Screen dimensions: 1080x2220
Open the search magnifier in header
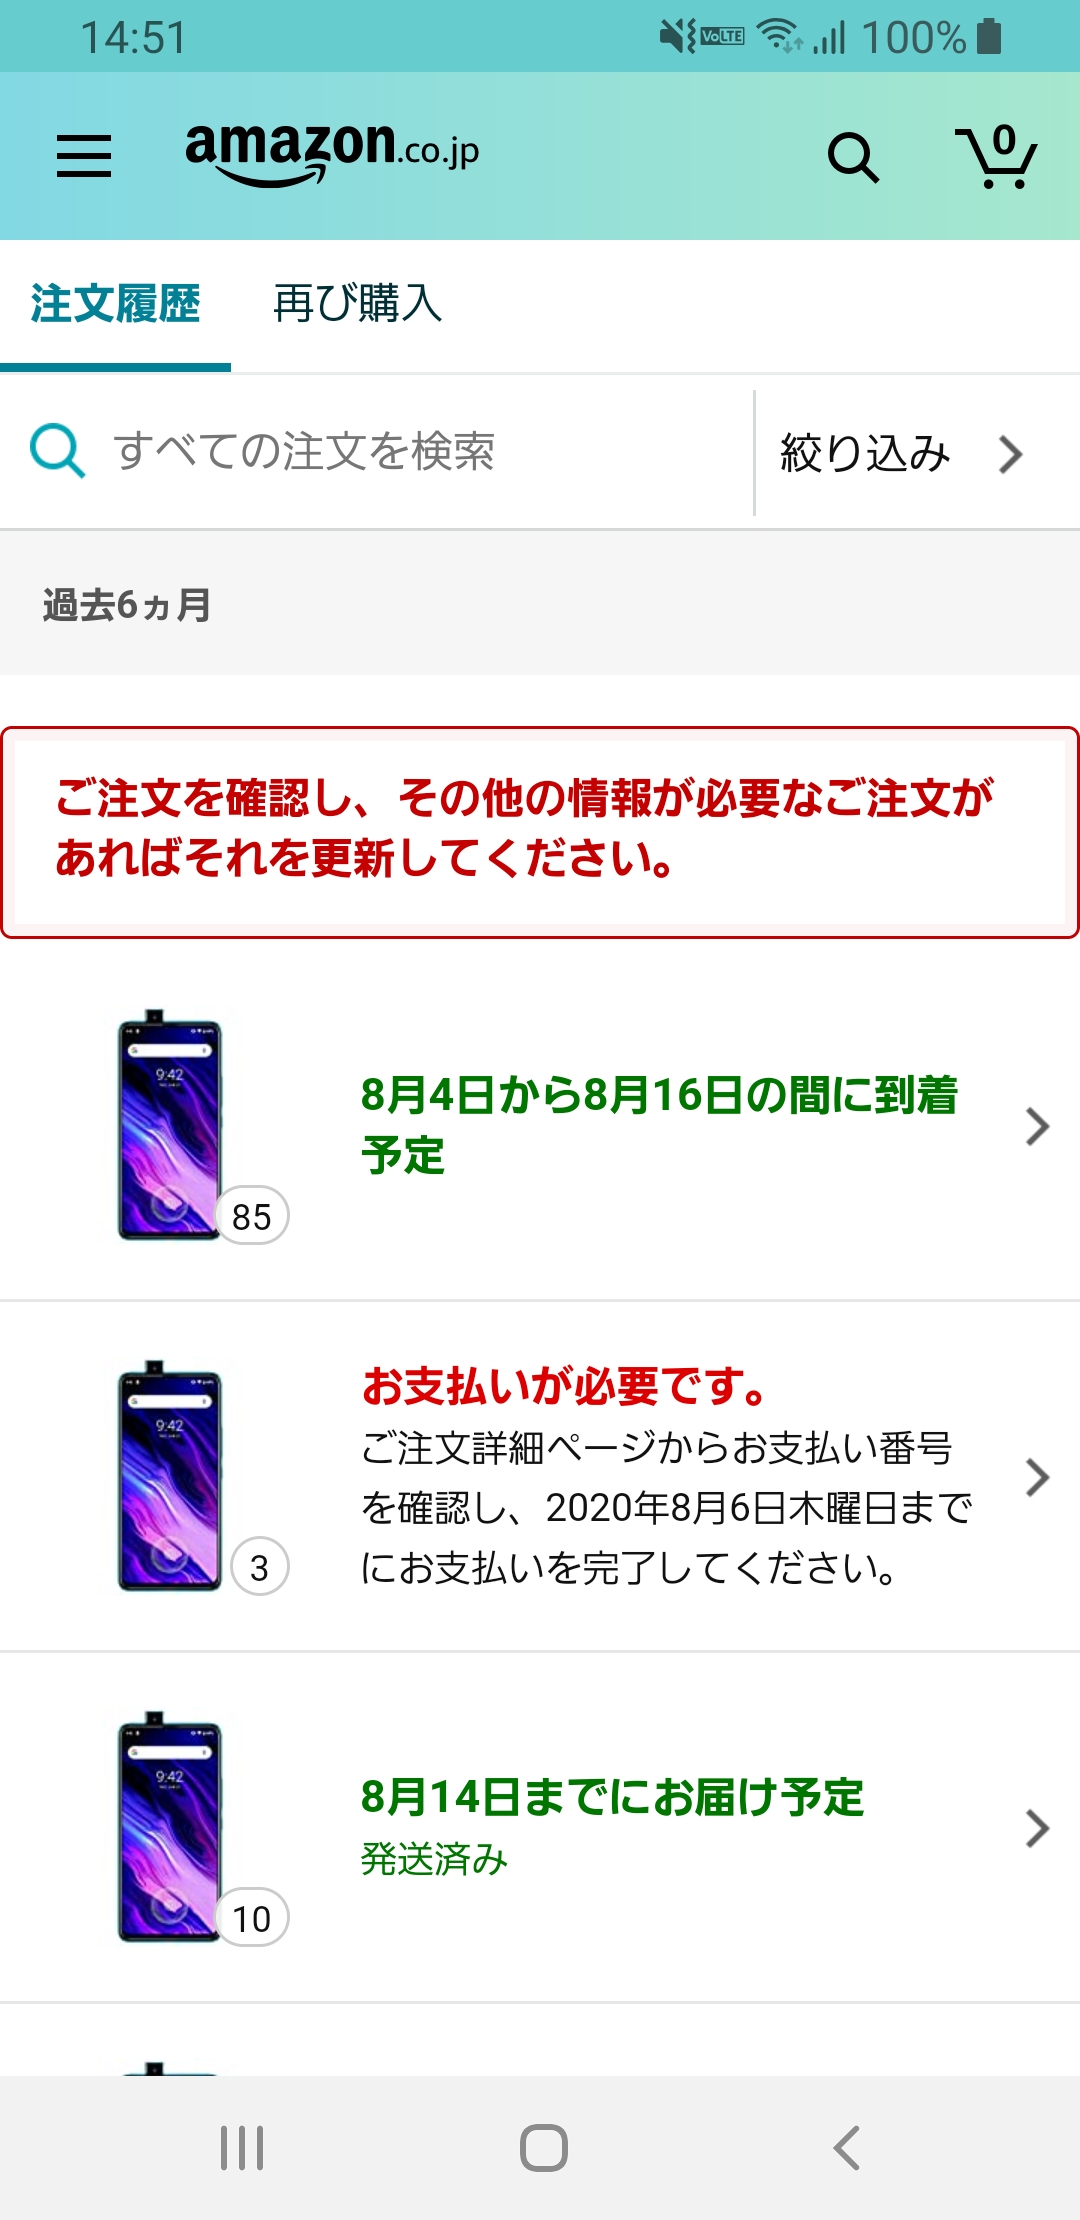853,158
